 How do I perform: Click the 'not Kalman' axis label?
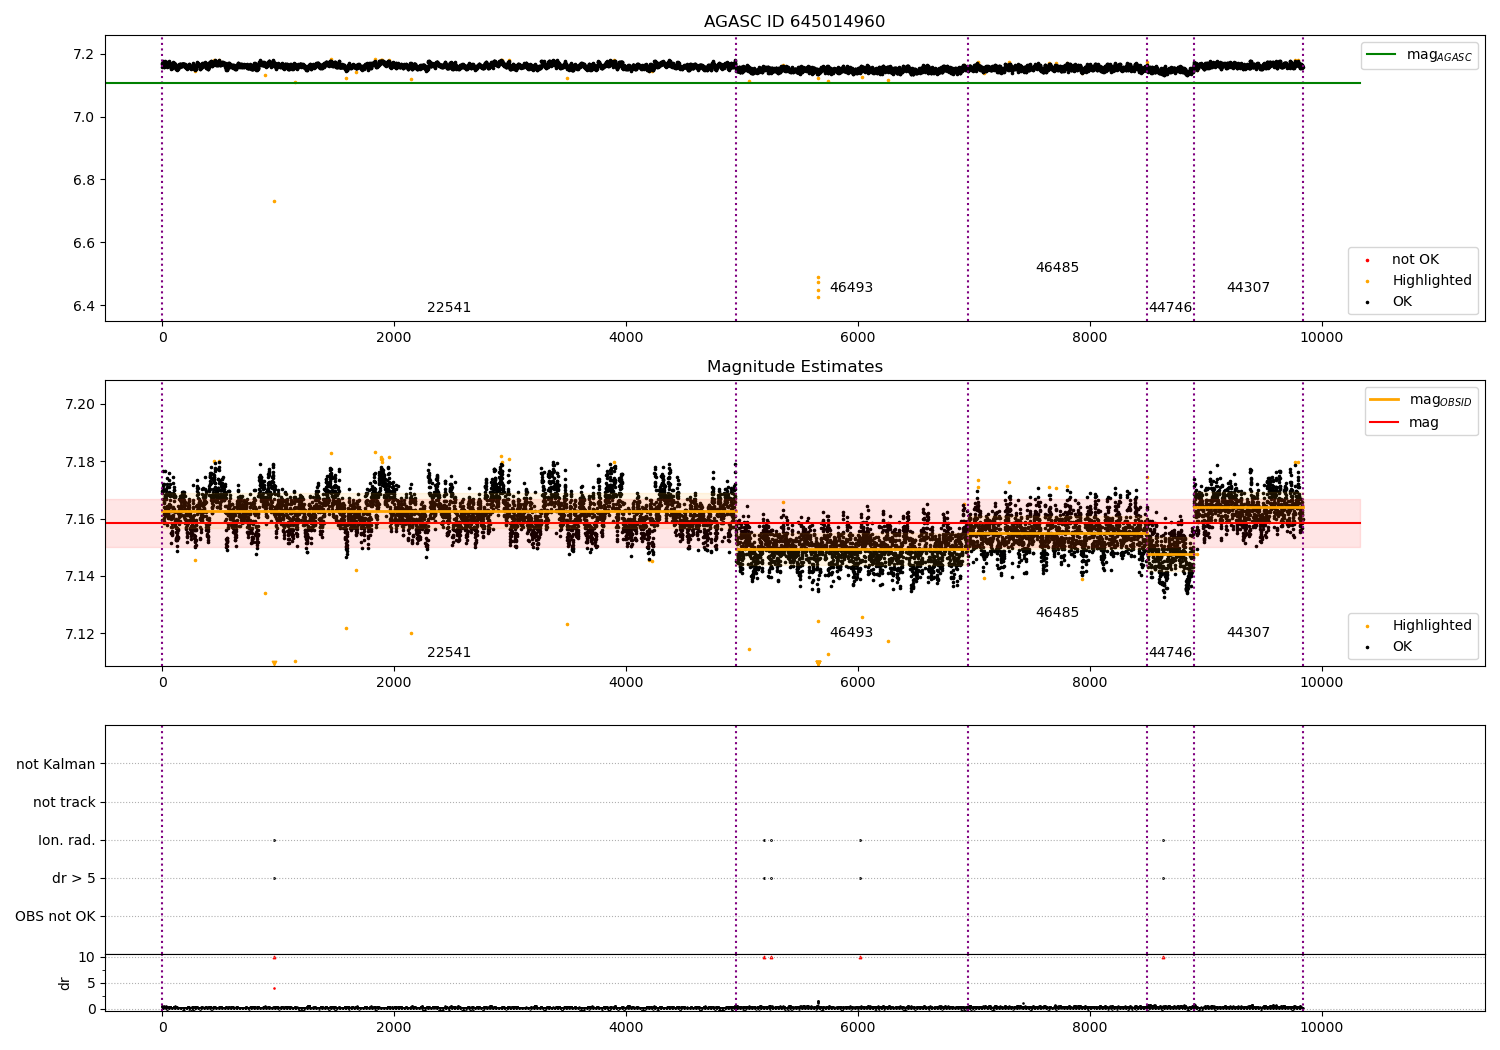tap(56, 765)
